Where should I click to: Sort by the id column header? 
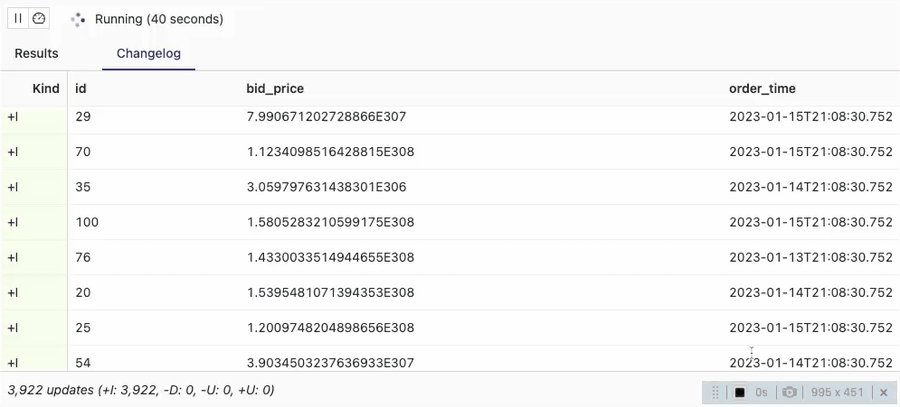(x=81, y=88)
